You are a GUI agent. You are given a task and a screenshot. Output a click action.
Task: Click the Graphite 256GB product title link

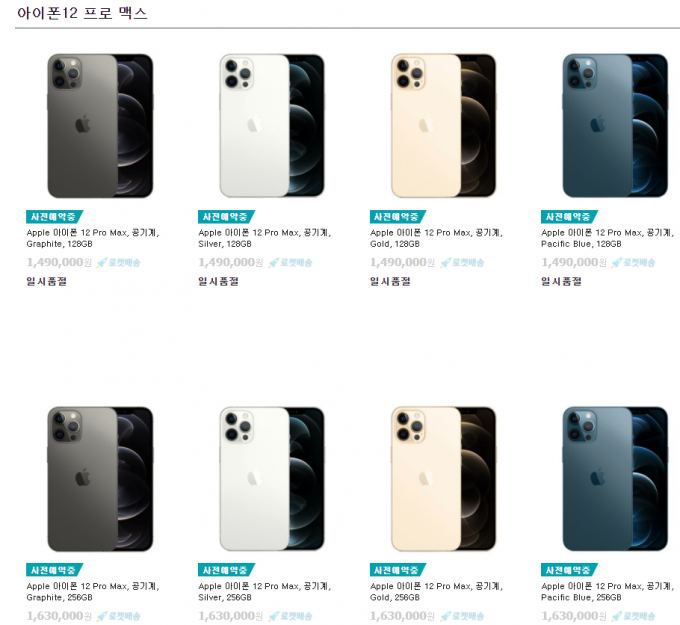tap(93, 592)
